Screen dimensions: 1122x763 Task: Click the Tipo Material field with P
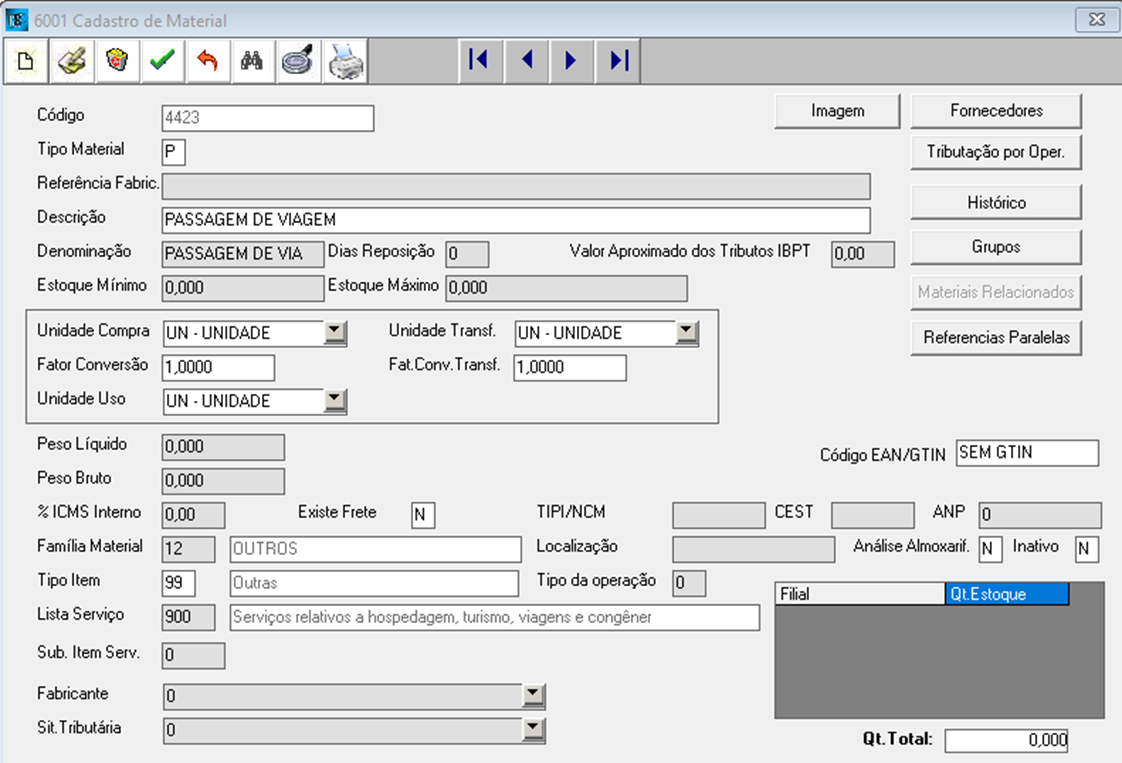tap(173, 152)
